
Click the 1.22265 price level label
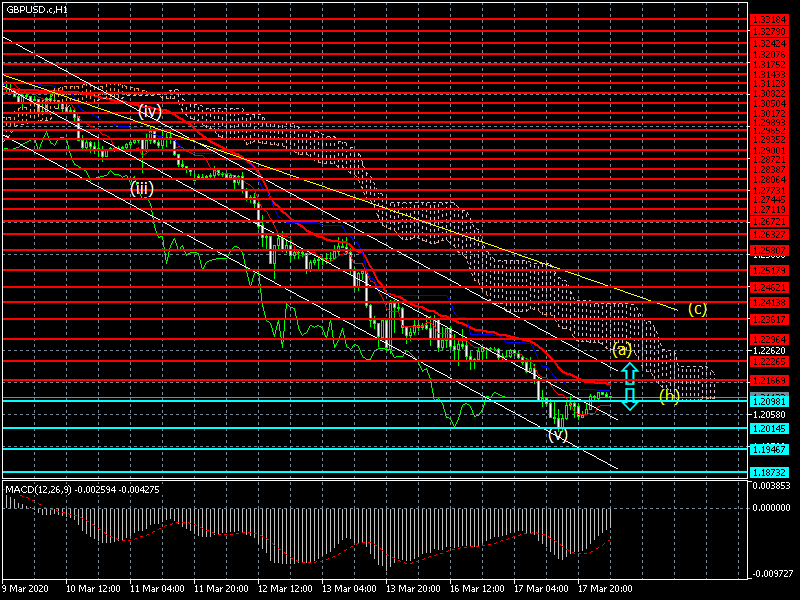tap(769, 361)
